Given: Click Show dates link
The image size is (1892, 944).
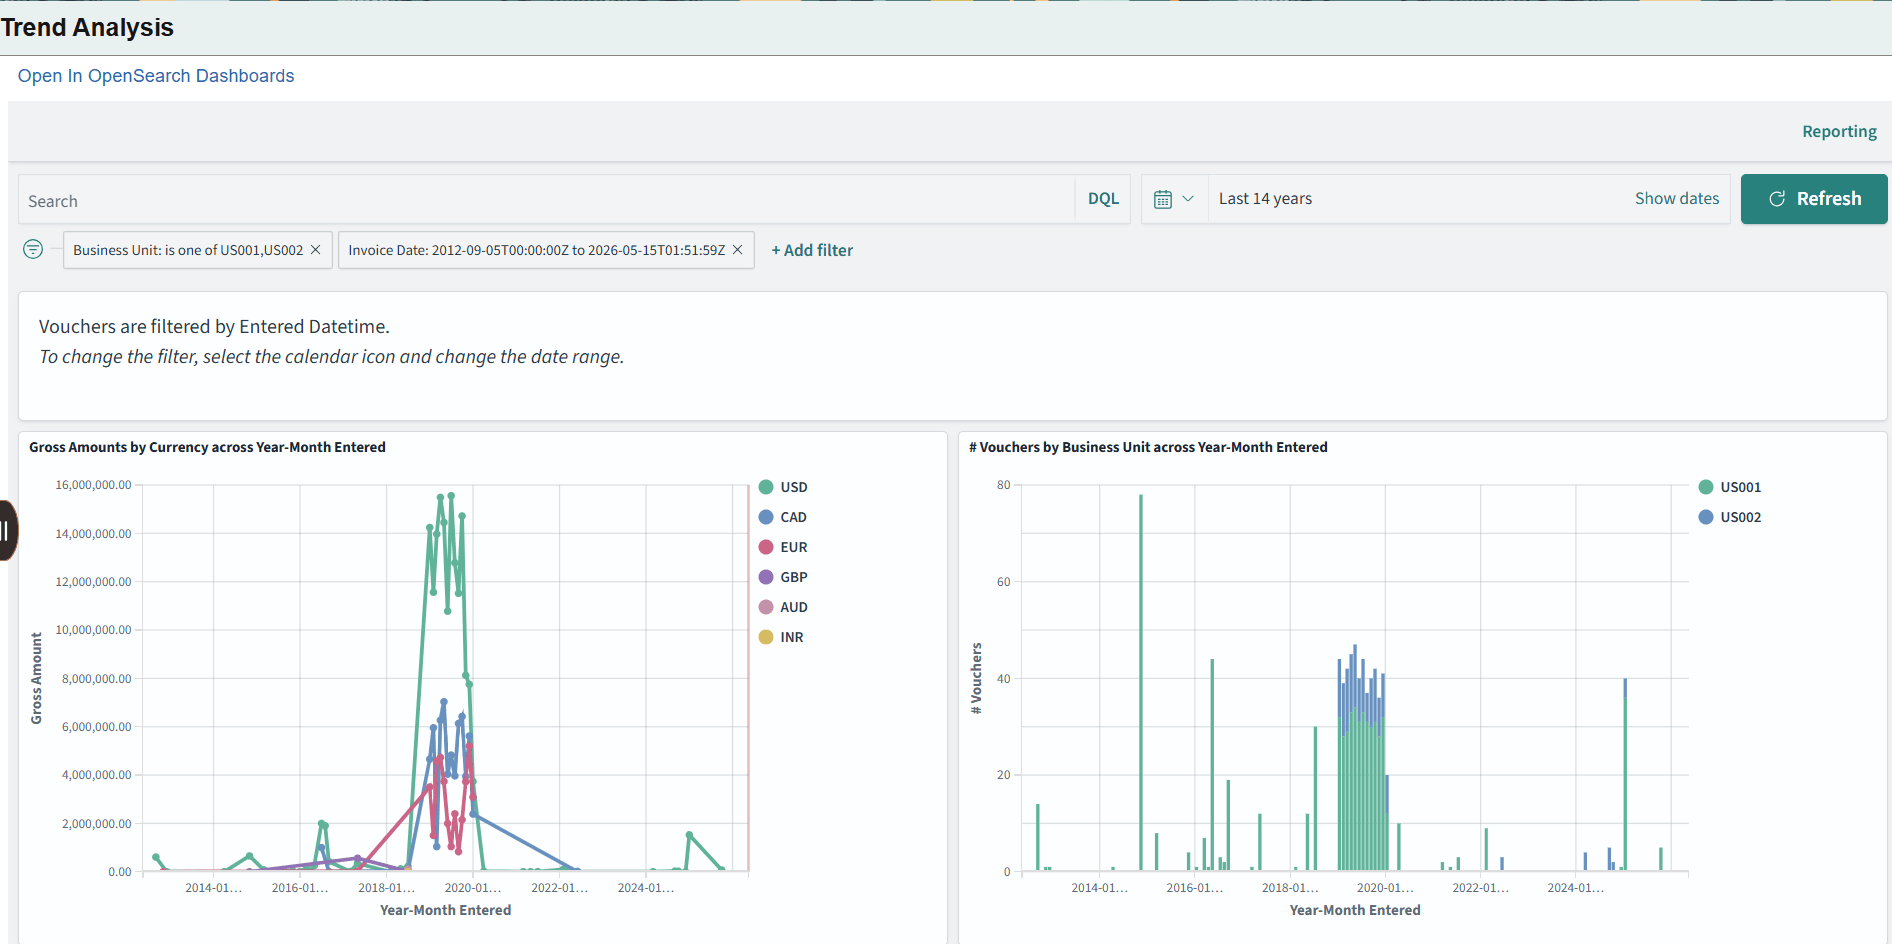Looking at the screenshot, I should coord(1677,198).
